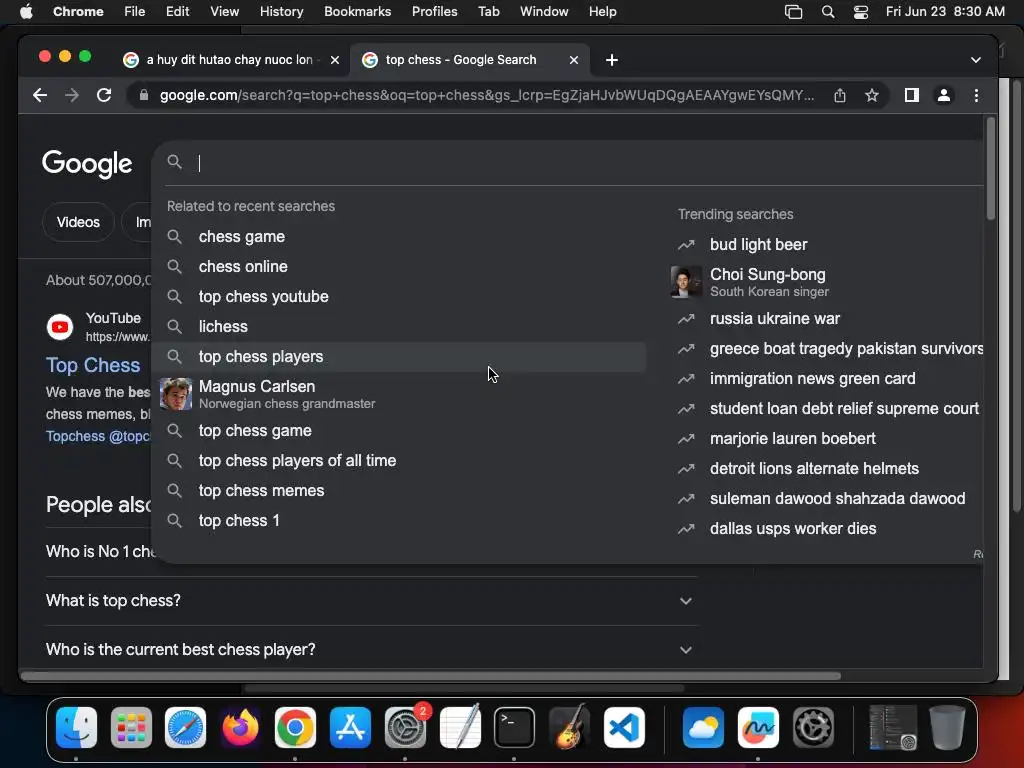1024x768 pixels.
Task: Switch to the 'a huy dit hutao chay nuoc lon' tab
Action: point(229,60)
